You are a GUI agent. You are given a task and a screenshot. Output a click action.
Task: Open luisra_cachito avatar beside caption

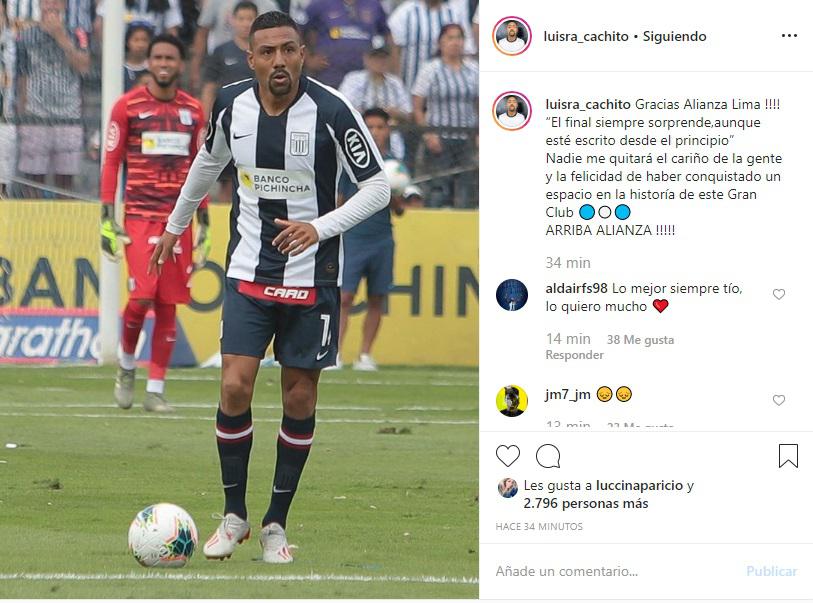click(x=512, y=111)
